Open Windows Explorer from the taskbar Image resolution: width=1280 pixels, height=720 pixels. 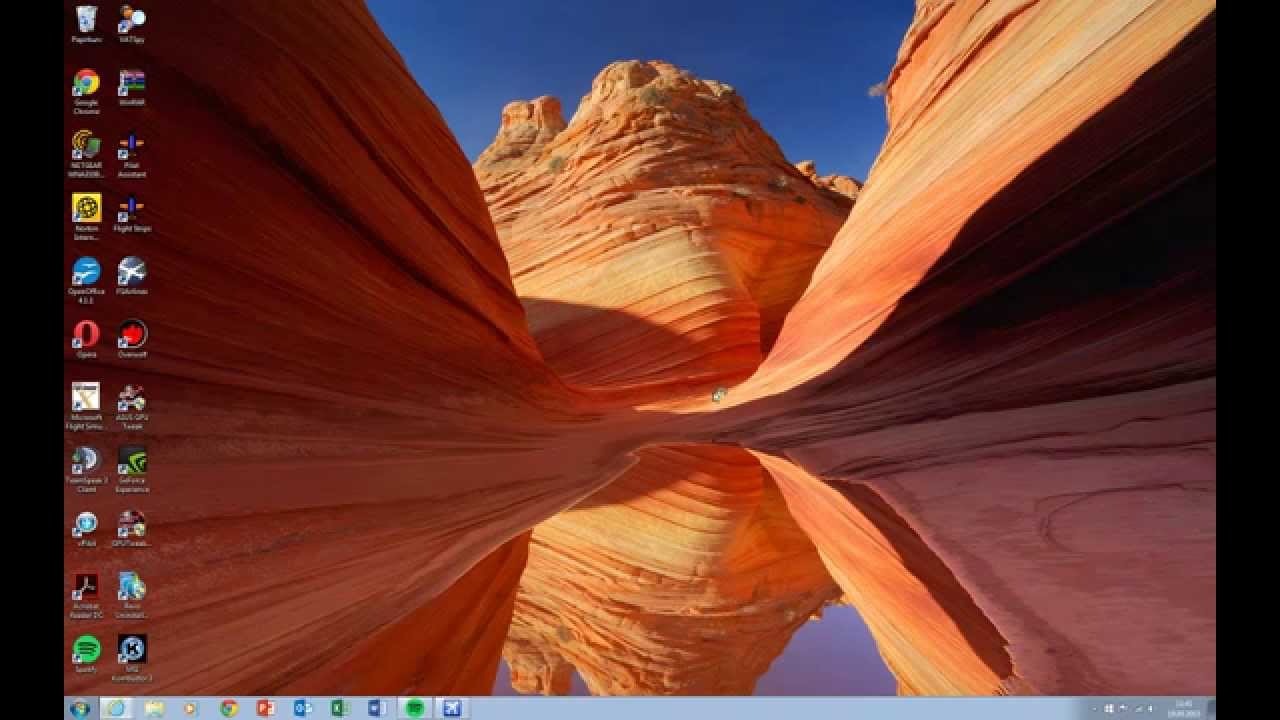tap(154, 708)
